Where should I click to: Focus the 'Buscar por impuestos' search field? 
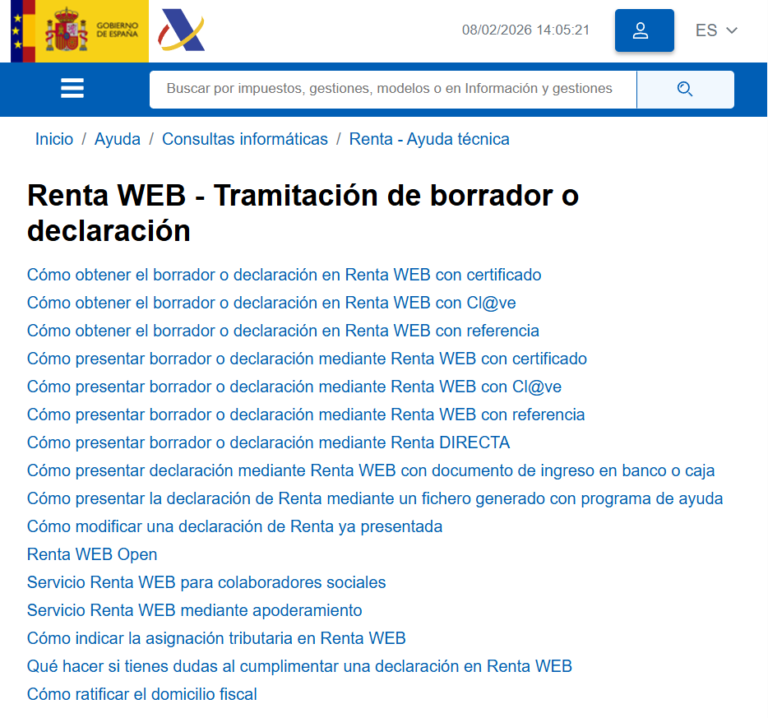(393, 89)
